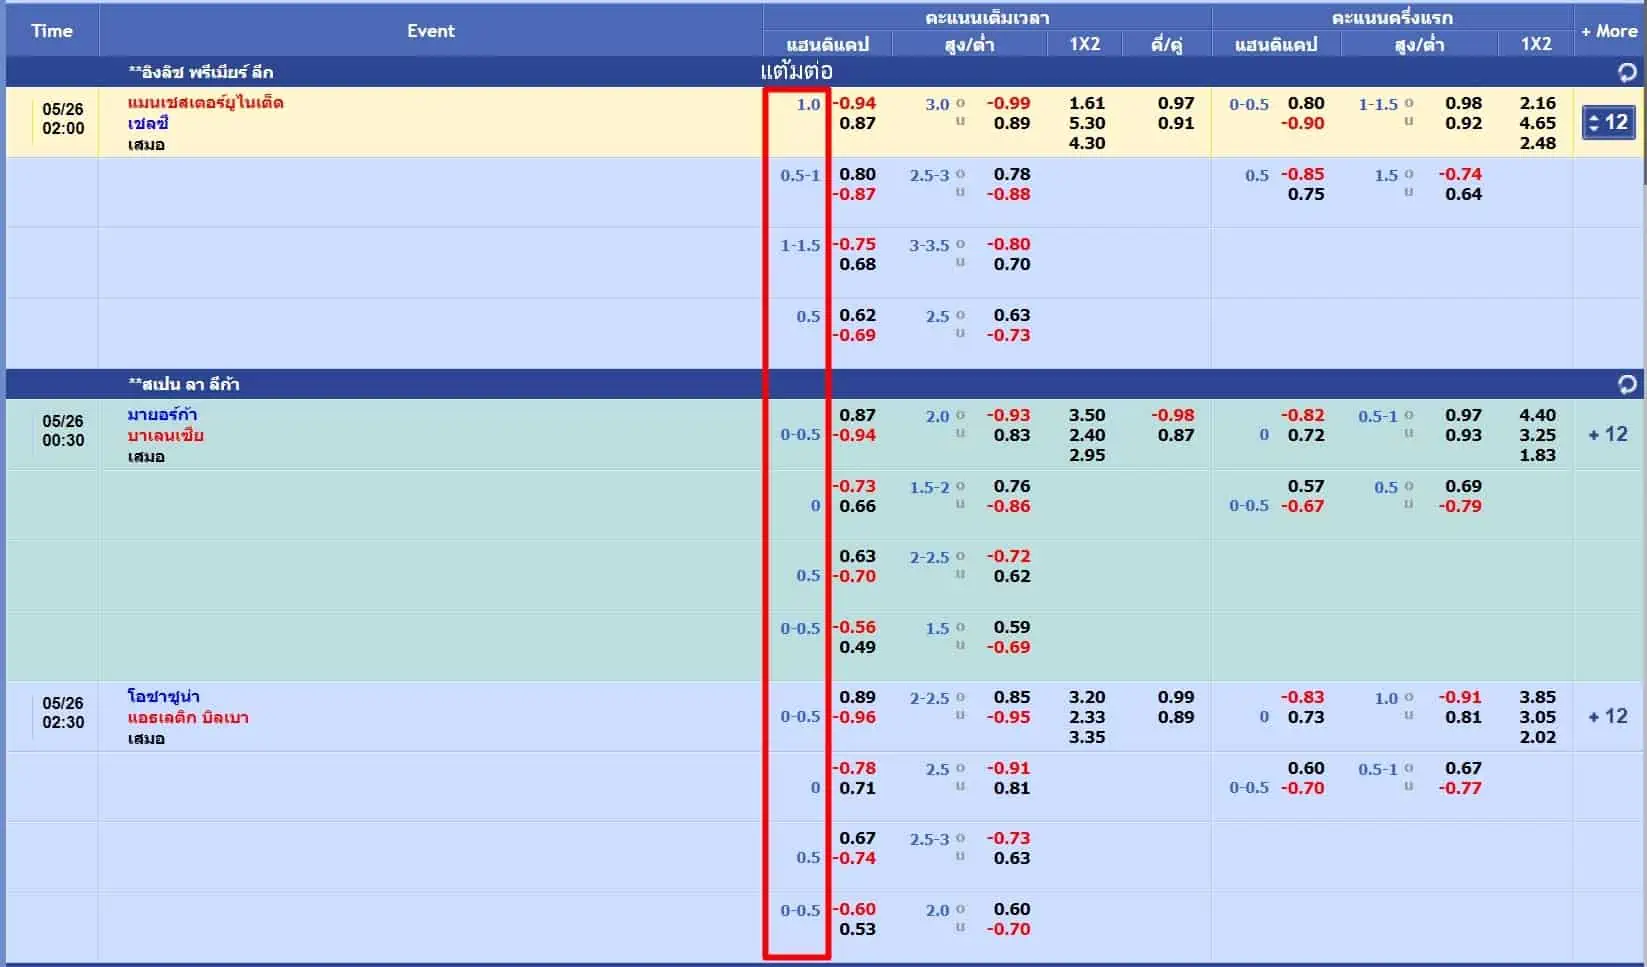Click the คี่/คู่ column header
1647x967 pixels.
click(x=1166, y=44)
